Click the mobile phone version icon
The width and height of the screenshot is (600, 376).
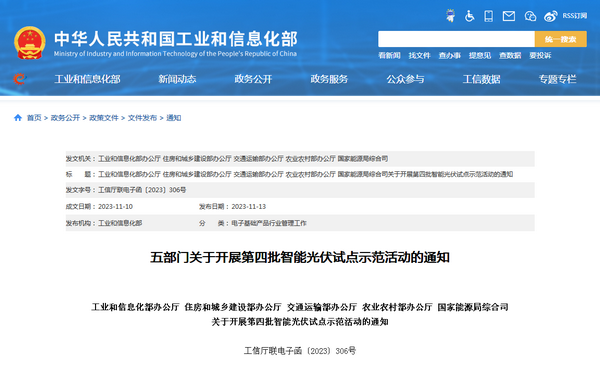[x=489, y=16]
